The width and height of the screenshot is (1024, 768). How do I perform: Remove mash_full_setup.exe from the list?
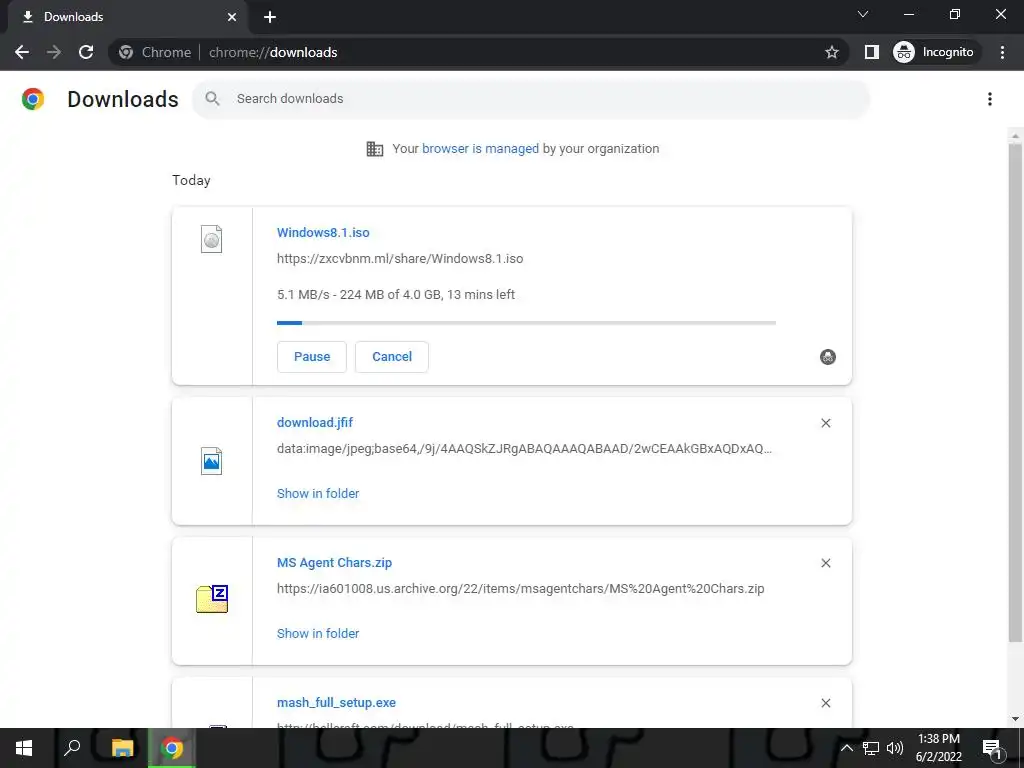coord(825,703)
